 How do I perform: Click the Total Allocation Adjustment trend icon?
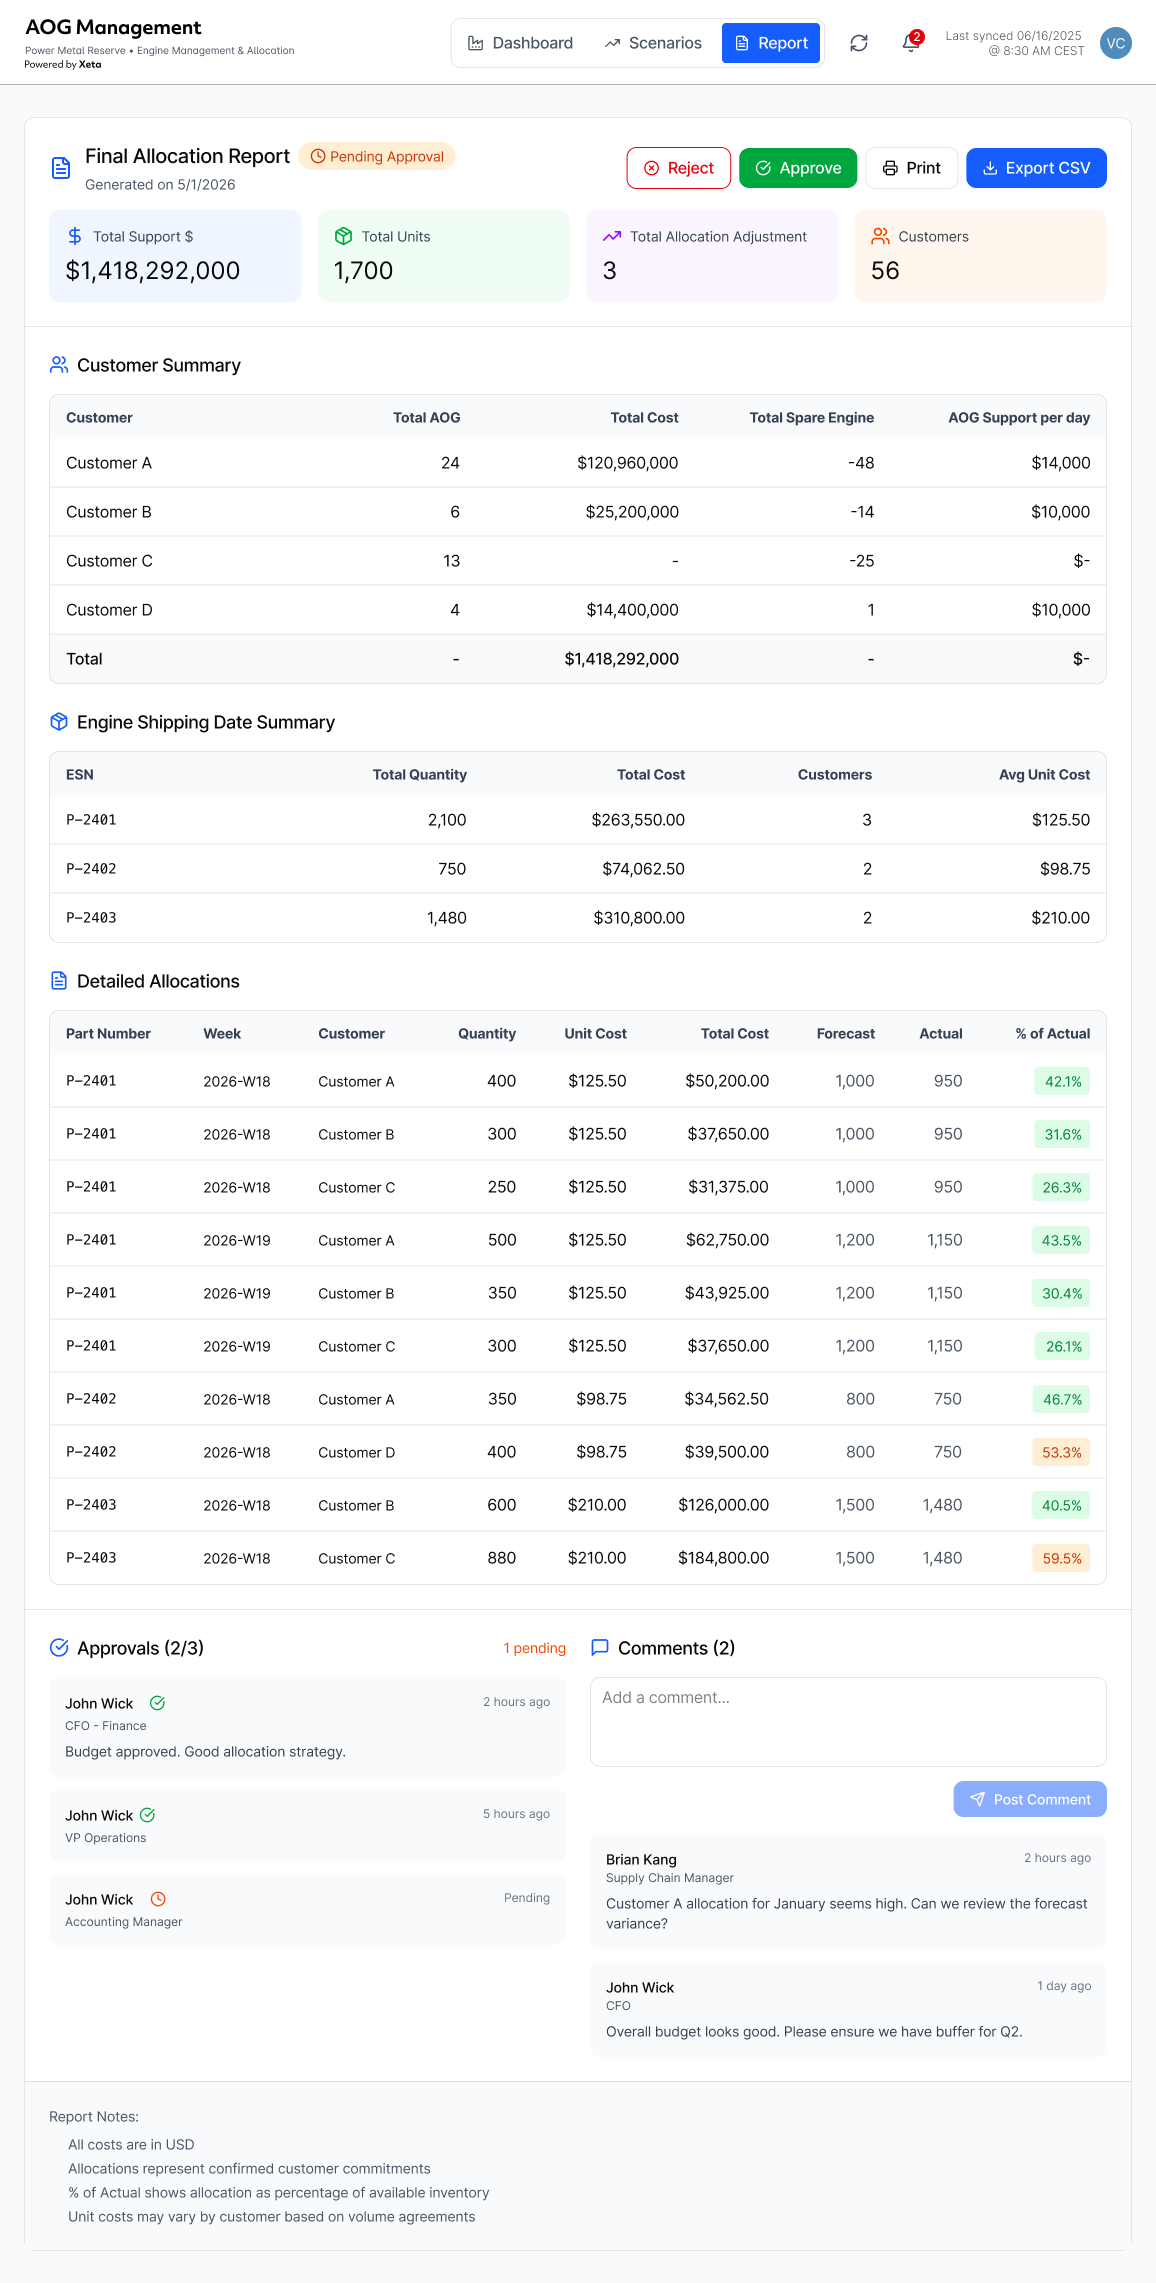pyautogui.click(x=612, y=236)
